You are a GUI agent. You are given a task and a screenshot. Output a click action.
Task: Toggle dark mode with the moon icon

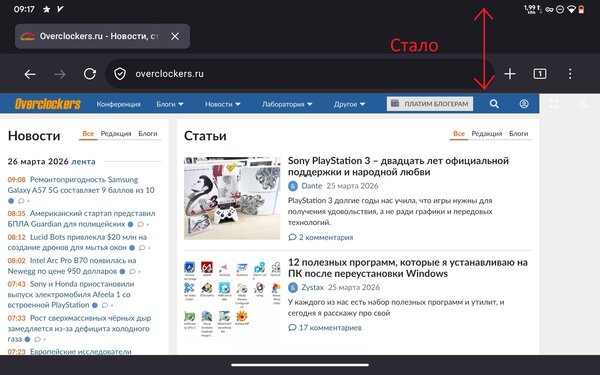[584, 104]
